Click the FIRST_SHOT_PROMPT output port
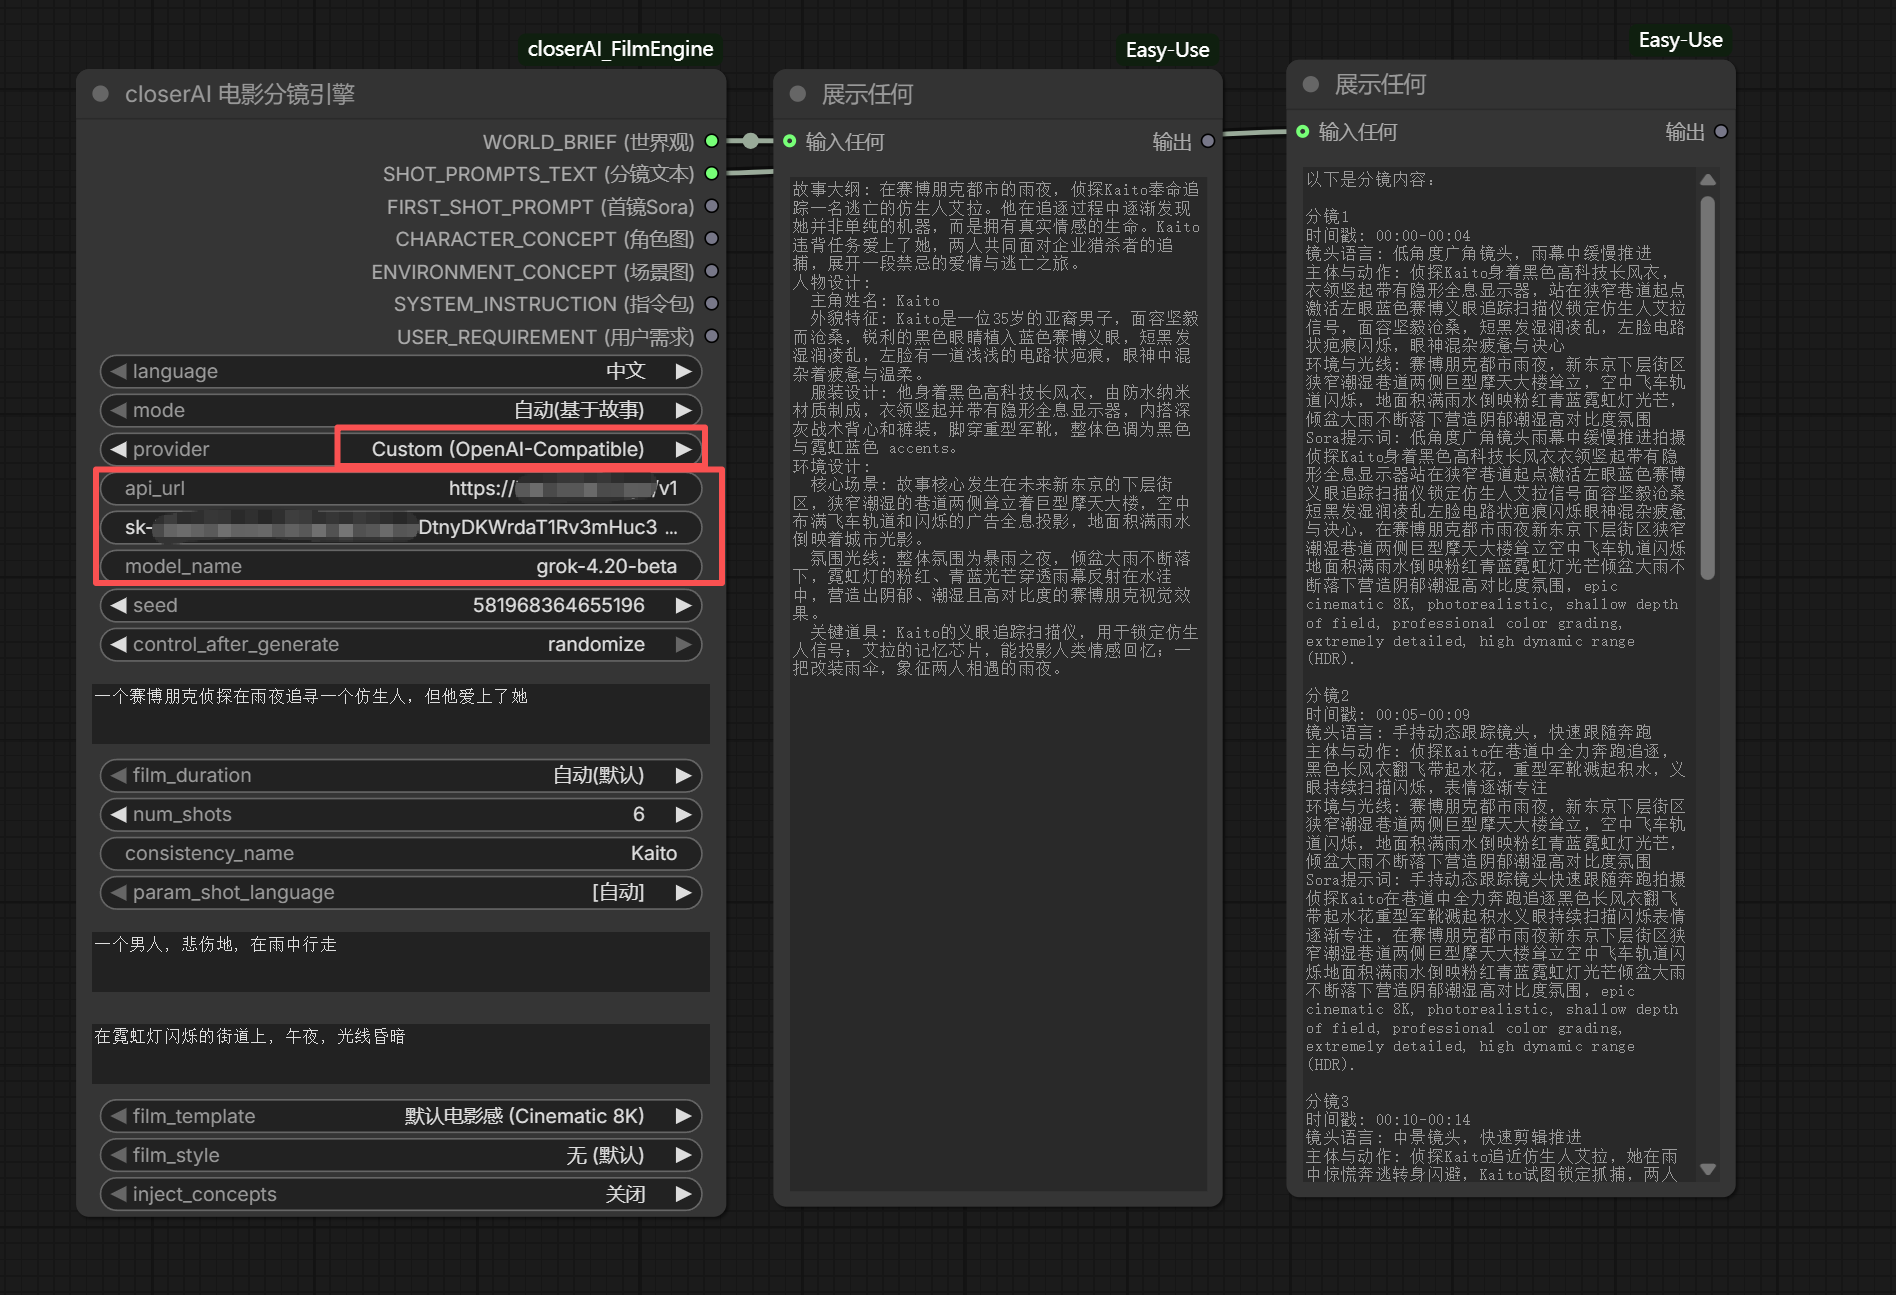The image size is (1896, 1295). [x=711, y=206]
